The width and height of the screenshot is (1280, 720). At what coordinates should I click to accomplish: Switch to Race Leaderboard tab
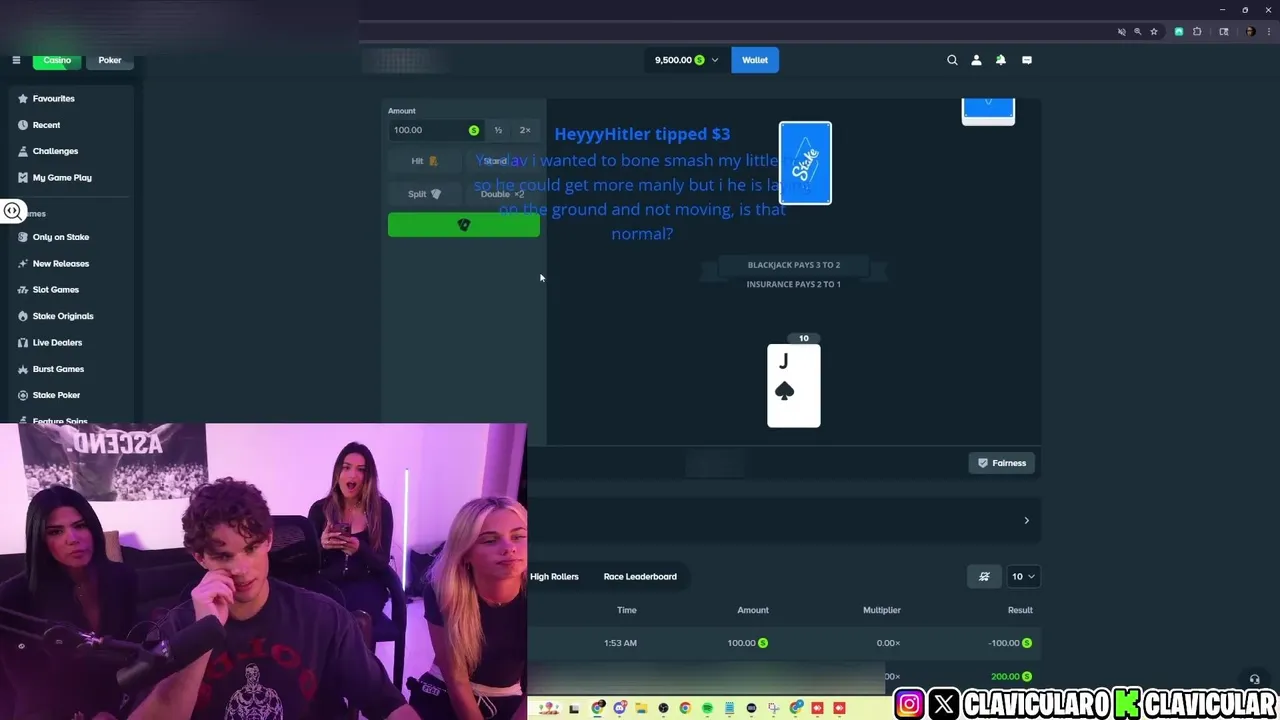(640, 577)
